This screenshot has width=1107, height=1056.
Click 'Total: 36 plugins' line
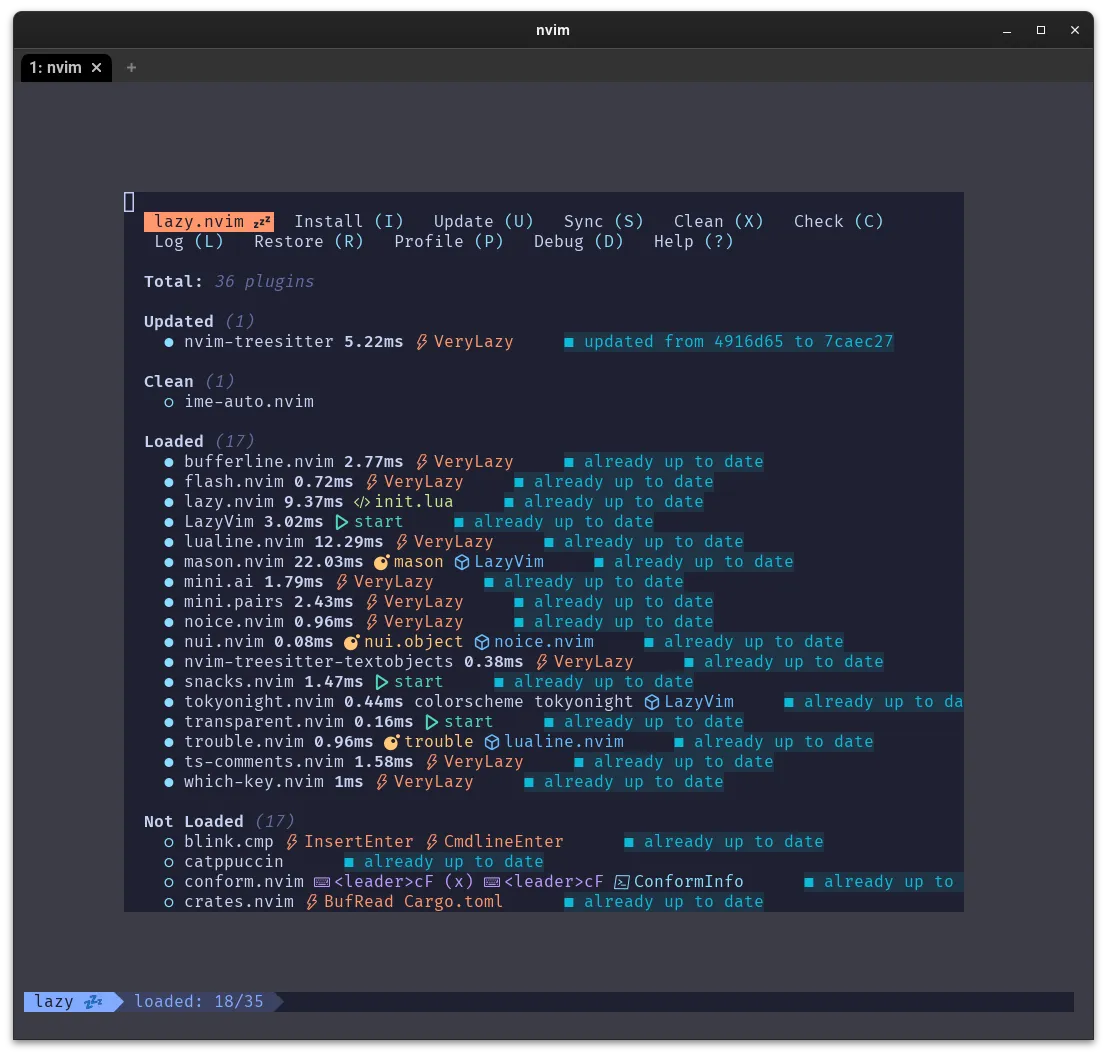[x=229, y=282]
